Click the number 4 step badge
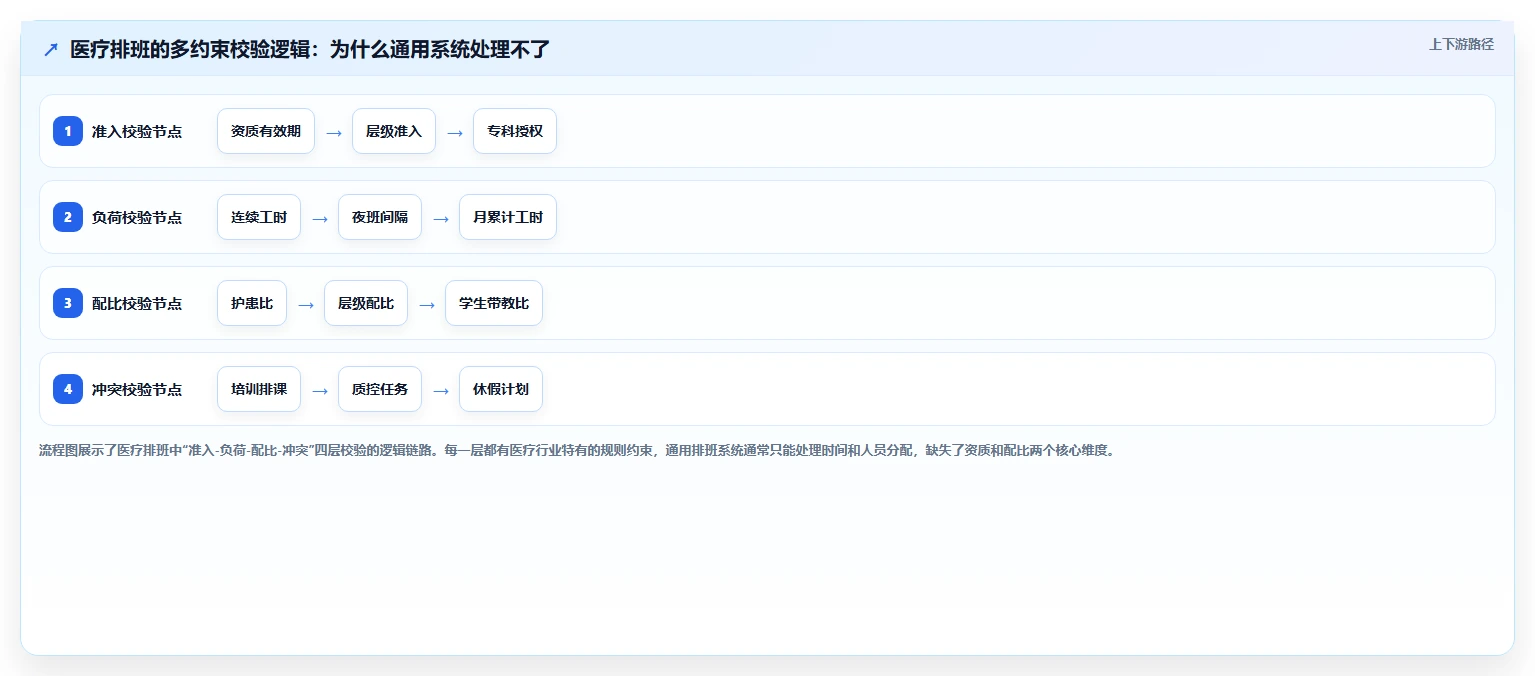 [68, 389]
